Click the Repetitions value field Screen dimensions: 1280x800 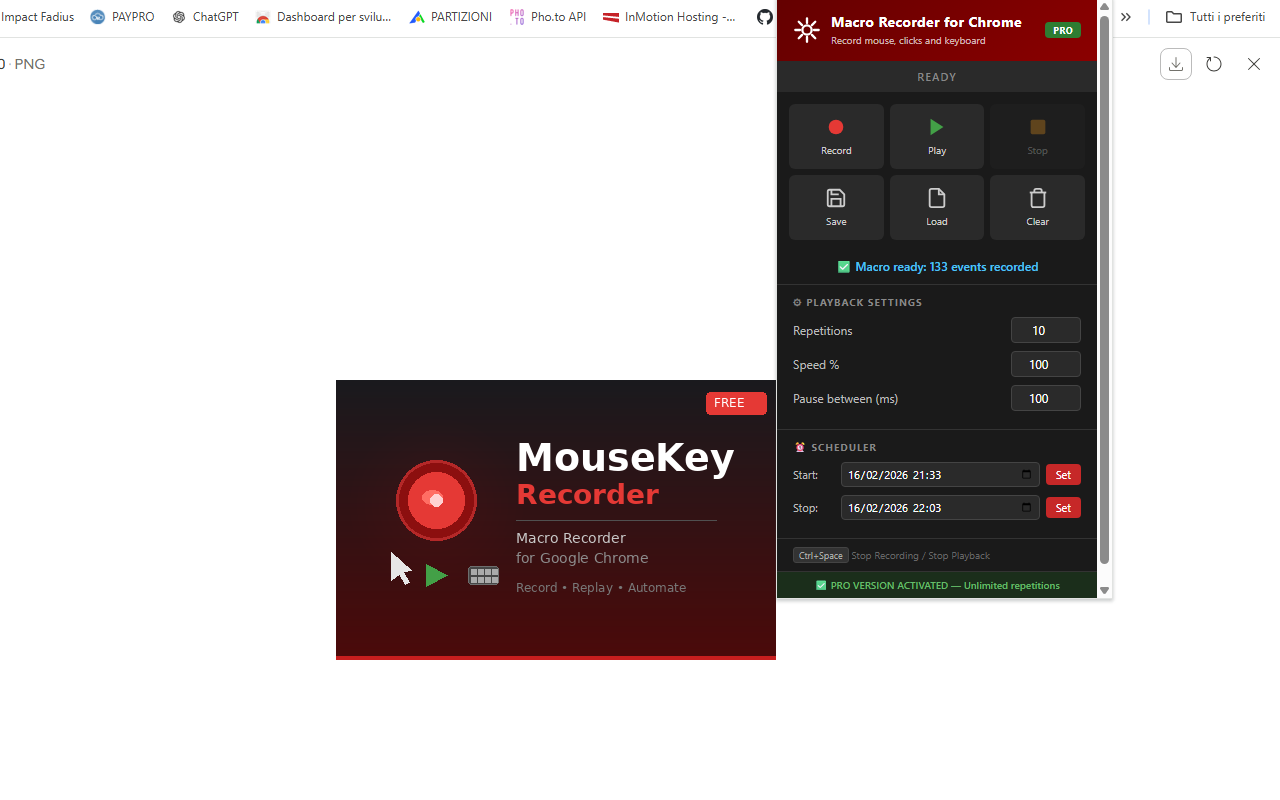(x=1045, y=330)
